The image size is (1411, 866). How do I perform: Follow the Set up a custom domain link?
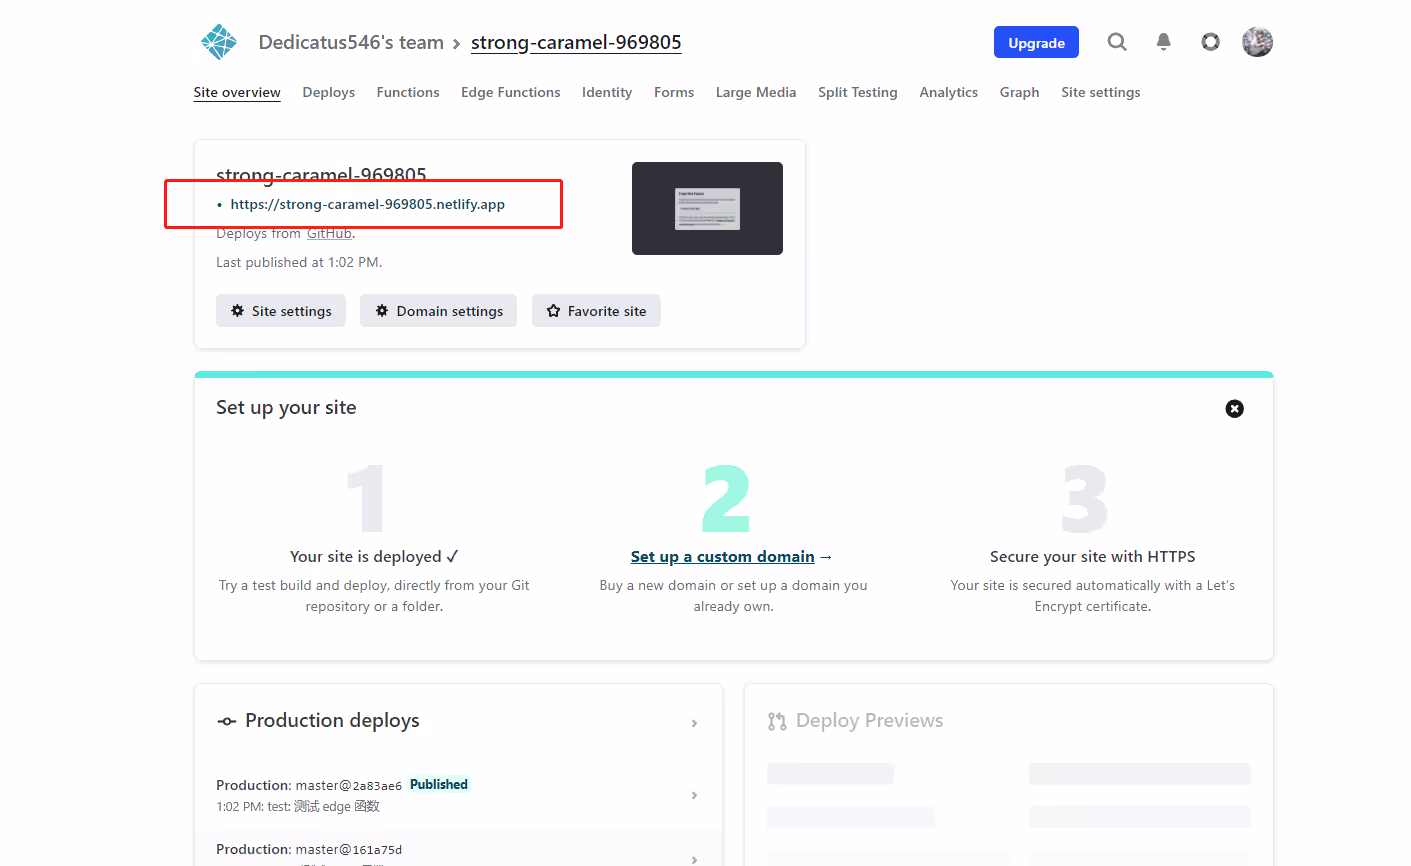[723, 557]
